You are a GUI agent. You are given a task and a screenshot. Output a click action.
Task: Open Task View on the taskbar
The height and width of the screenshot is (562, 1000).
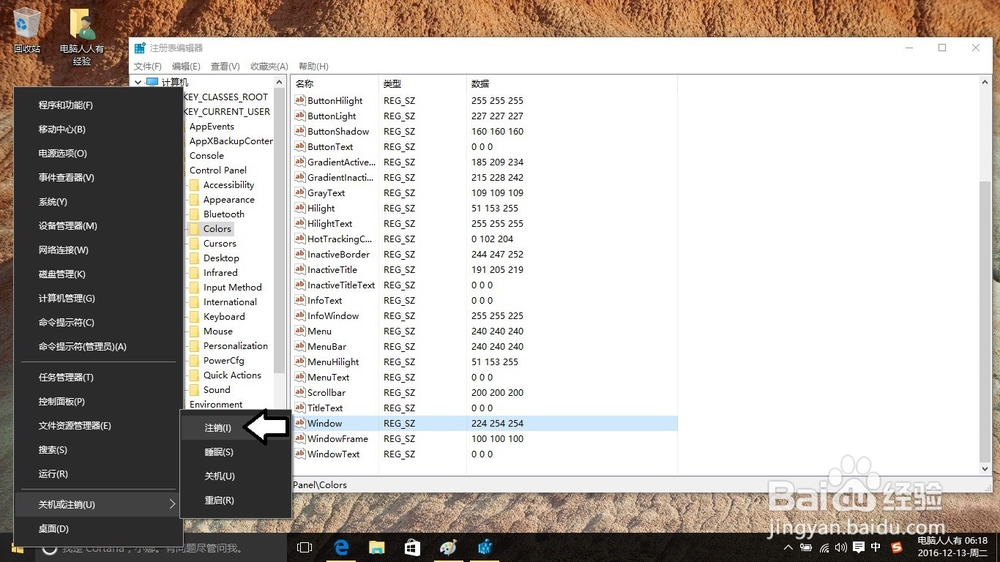tap(305, 547)
